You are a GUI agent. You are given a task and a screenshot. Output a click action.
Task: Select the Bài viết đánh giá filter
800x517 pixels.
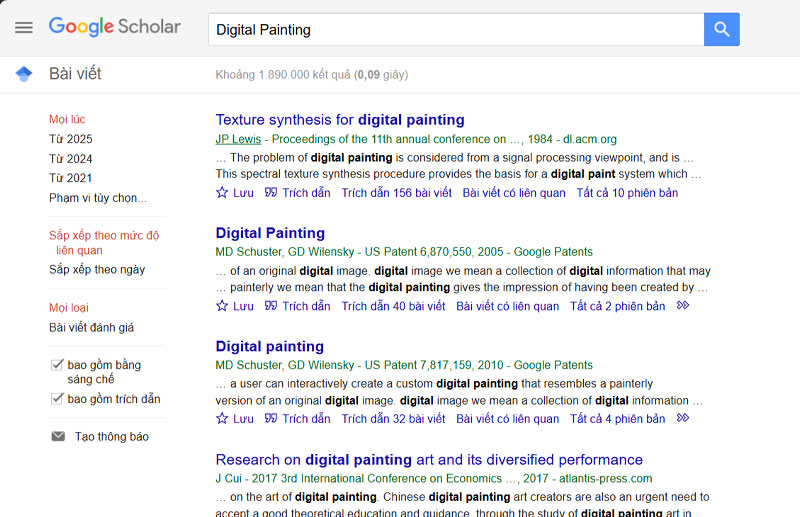tap(91, 327)
